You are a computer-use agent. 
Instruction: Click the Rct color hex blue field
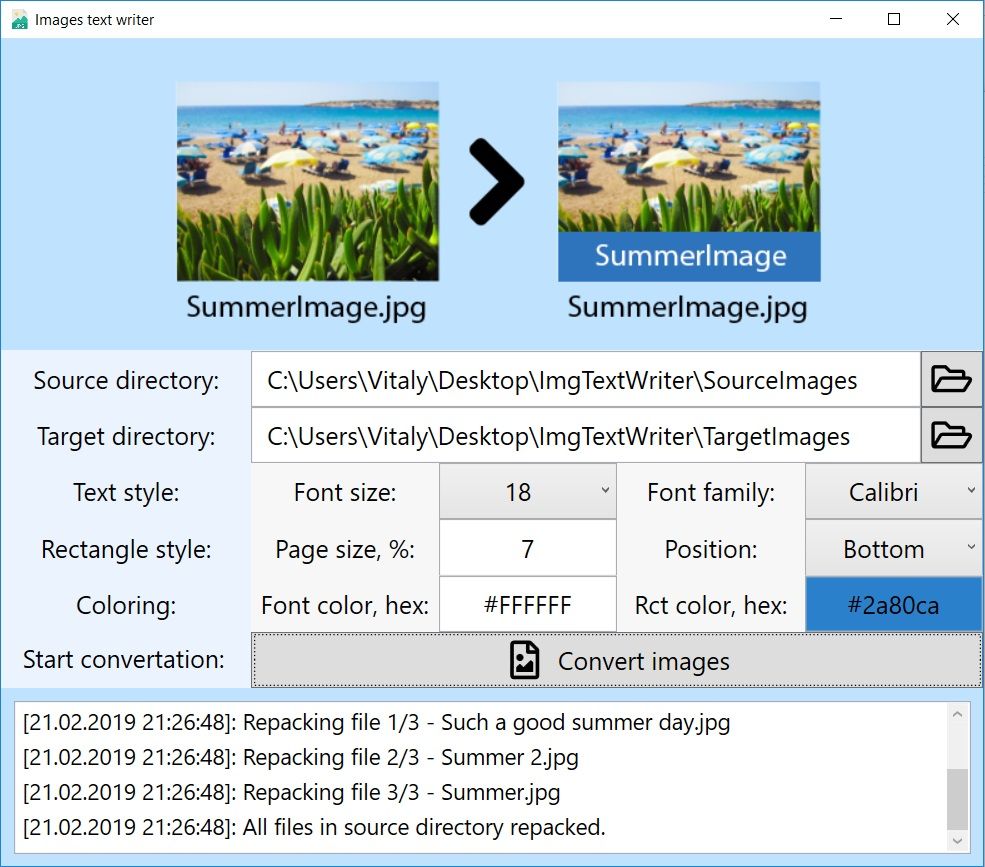893,605
